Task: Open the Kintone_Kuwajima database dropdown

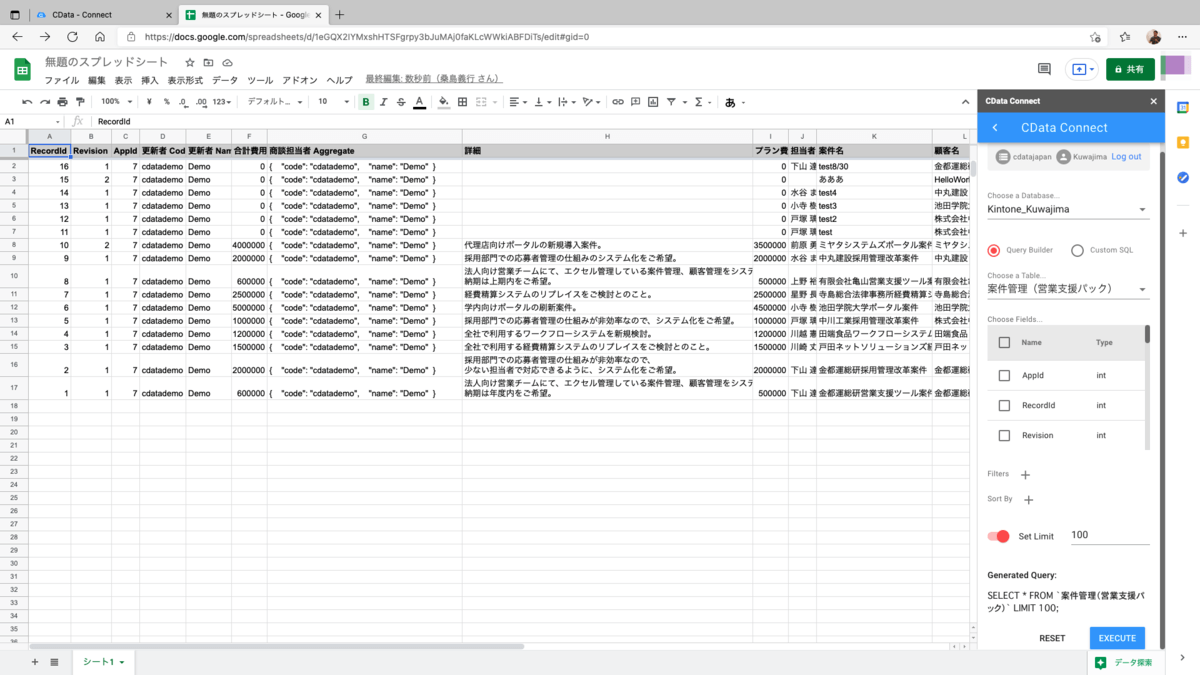Action: 1067,210
